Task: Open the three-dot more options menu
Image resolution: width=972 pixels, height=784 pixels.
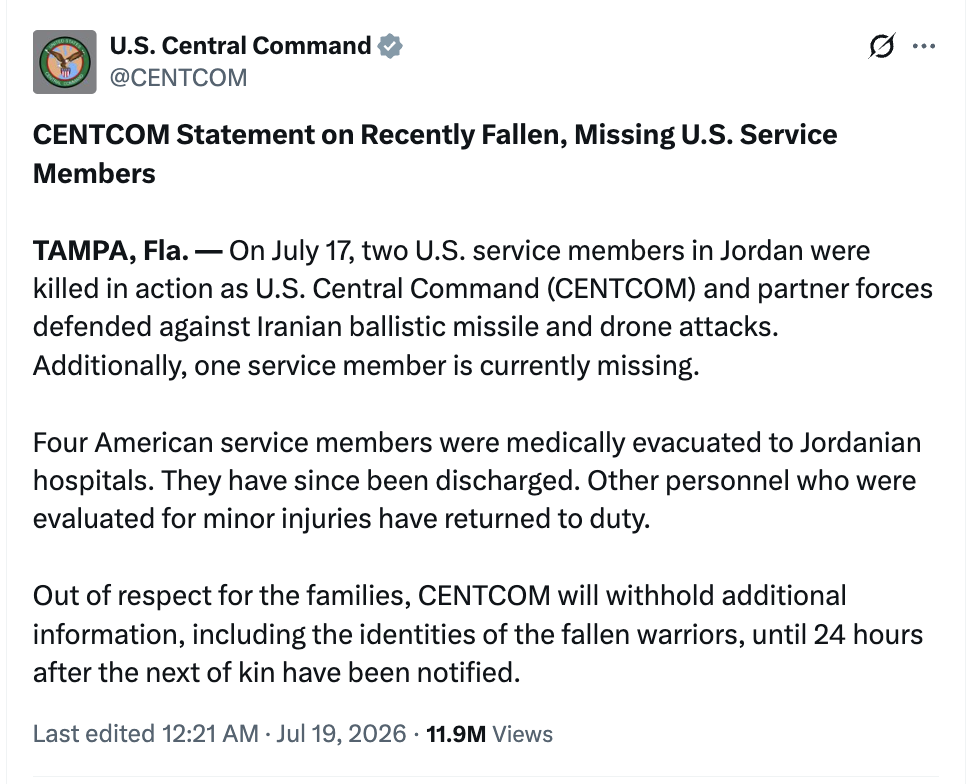Action: pos(924,46)
